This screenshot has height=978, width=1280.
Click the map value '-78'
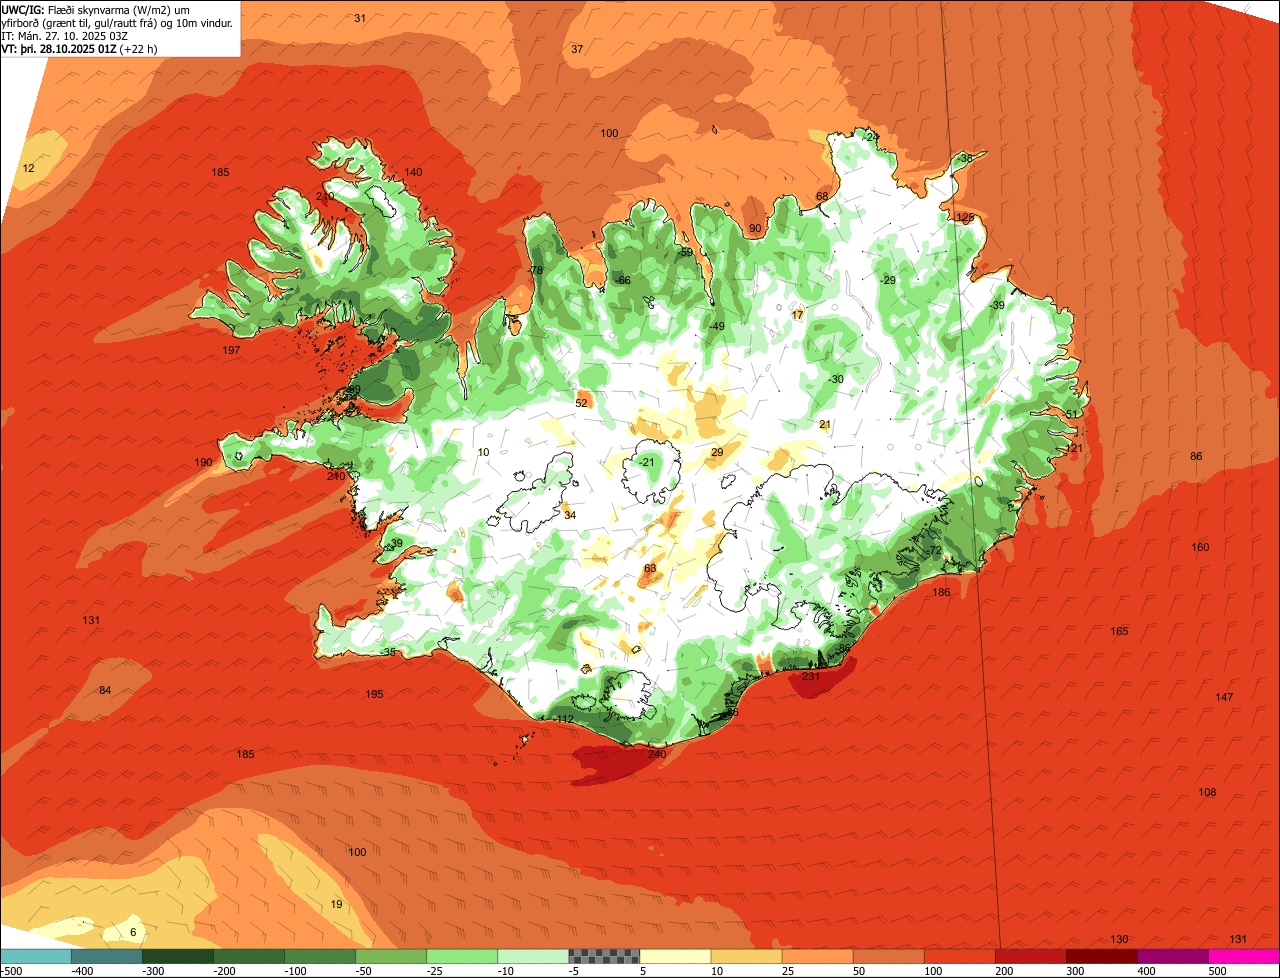pos(535,270)
